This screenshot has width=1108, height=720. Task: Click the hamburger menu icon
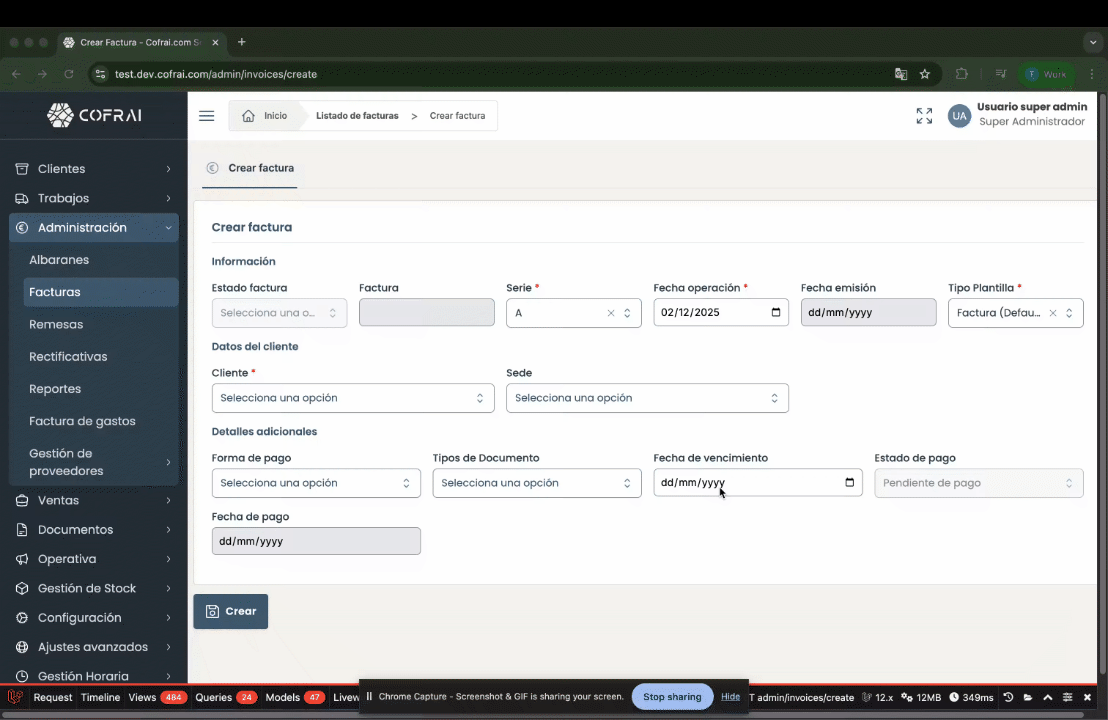pyautogui.click(x=206, y=116)
